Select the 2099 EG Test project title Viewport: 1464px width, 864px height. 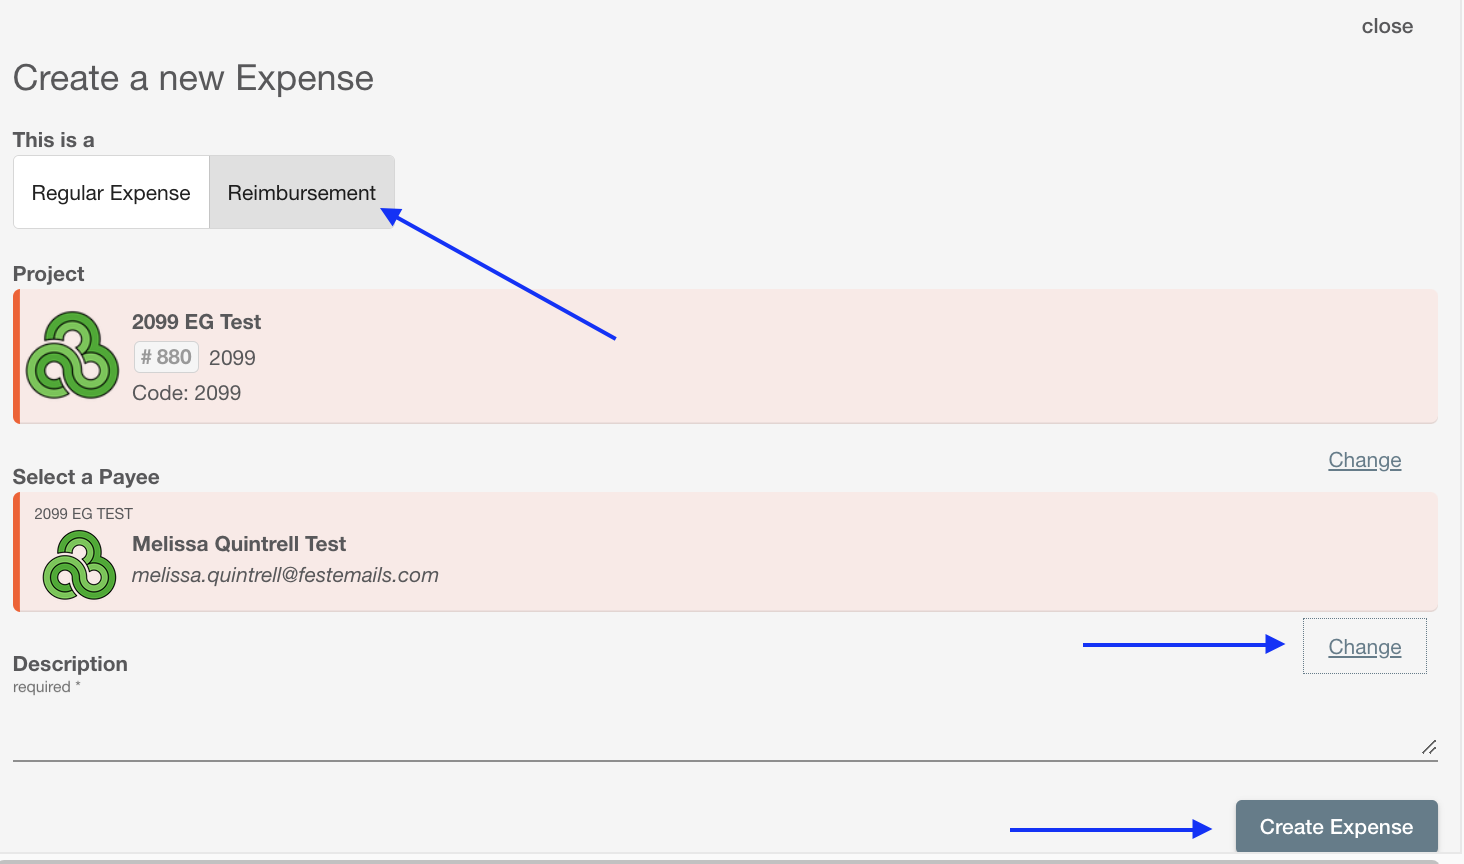pyautogui.click(x=196, y=322)
